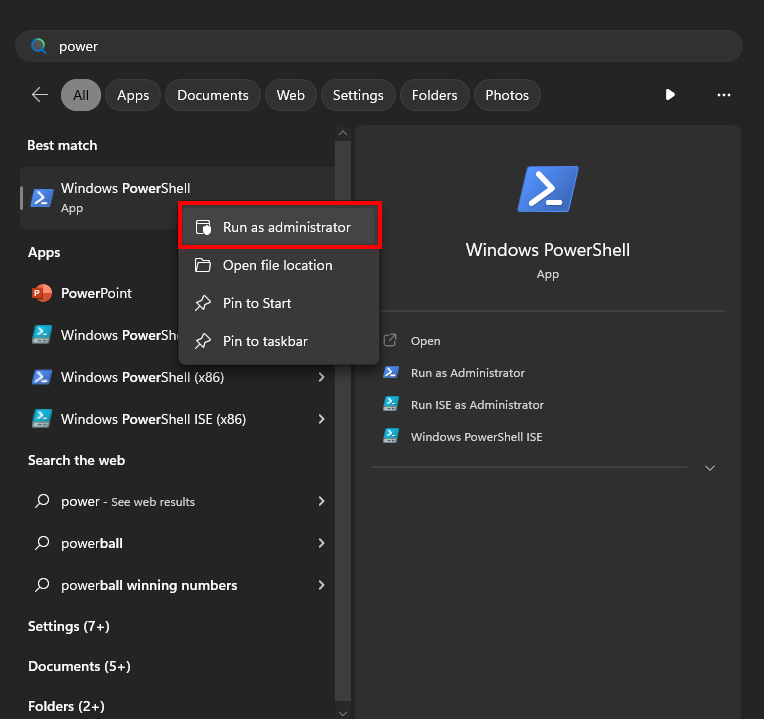Click Run ISE as Administrator in preview pane

[x=477, y=405]
